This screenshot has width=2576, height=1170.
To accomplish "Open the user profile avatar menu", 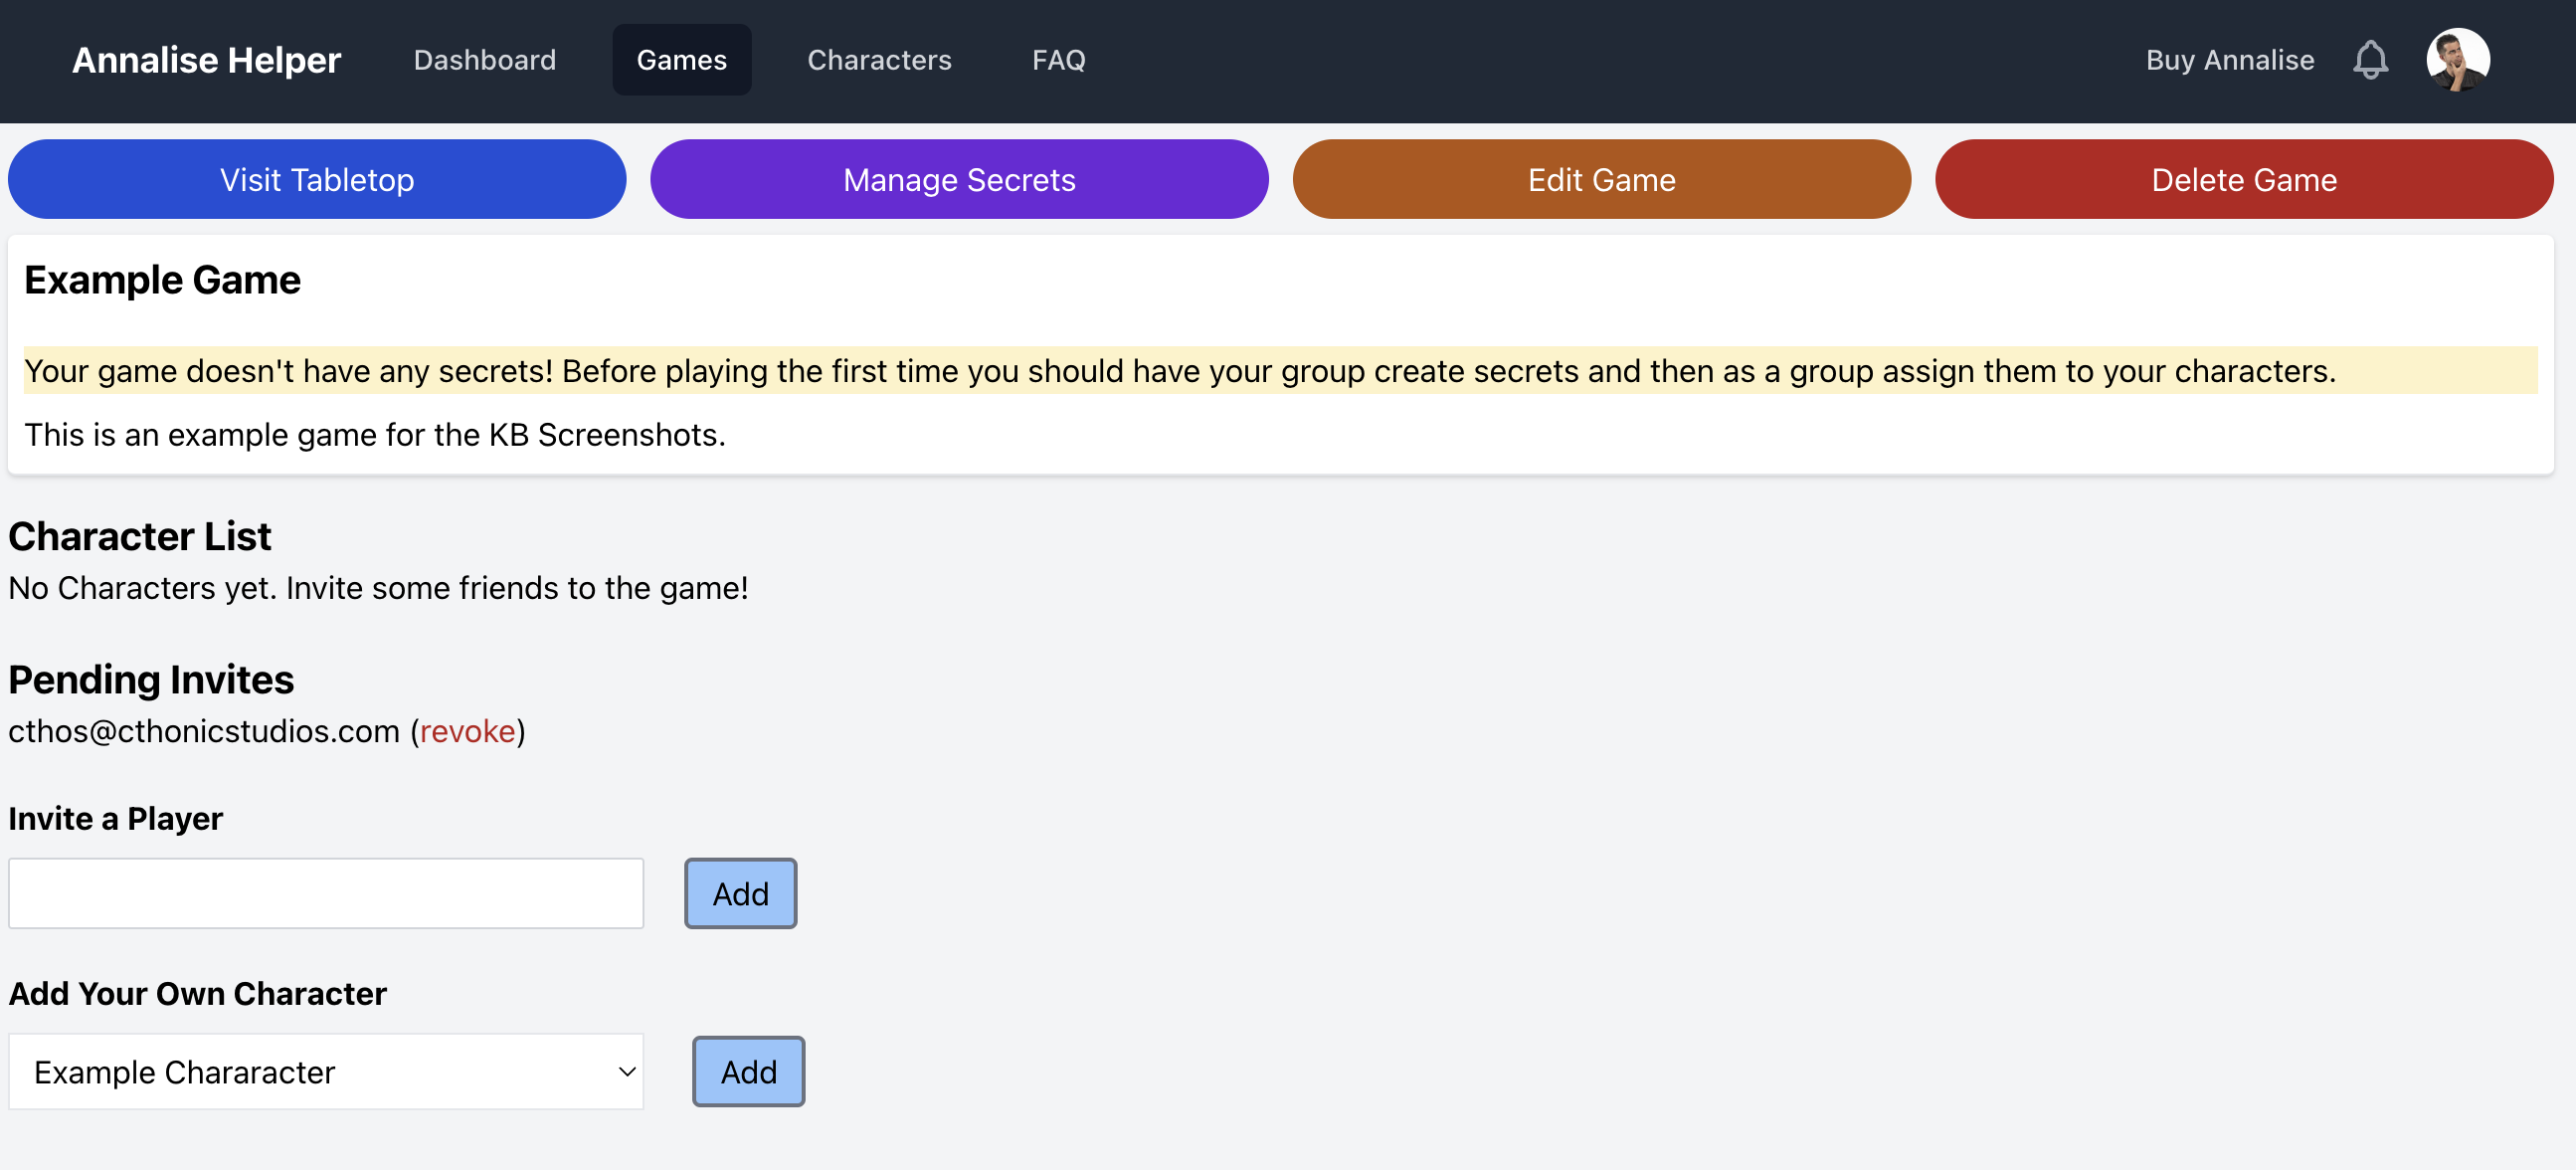I will click(x=2457, y=60).
